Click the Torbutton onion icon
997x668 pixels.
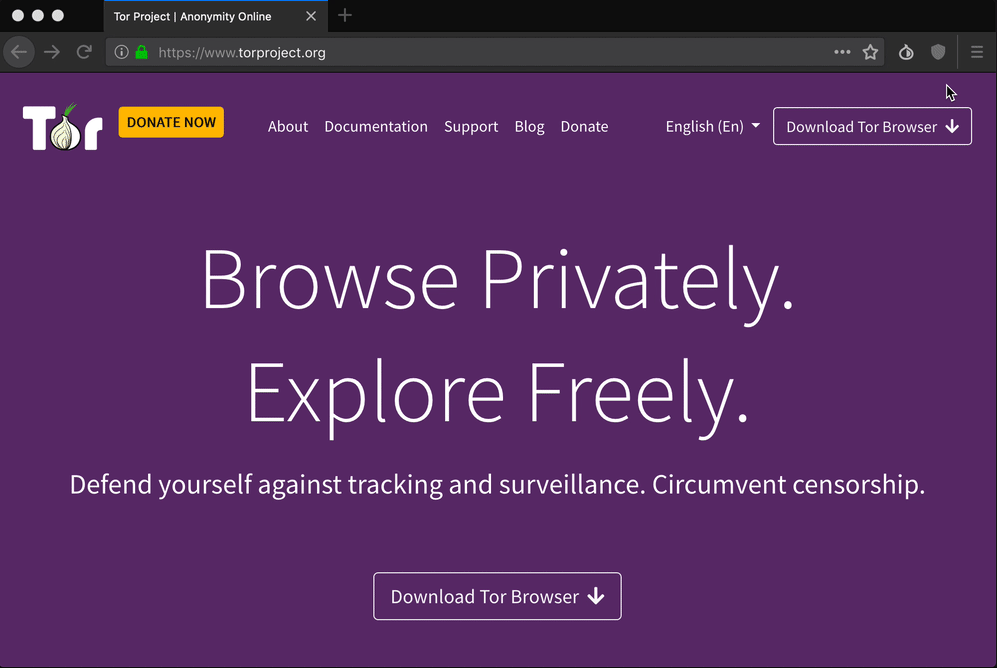point(906,52)
